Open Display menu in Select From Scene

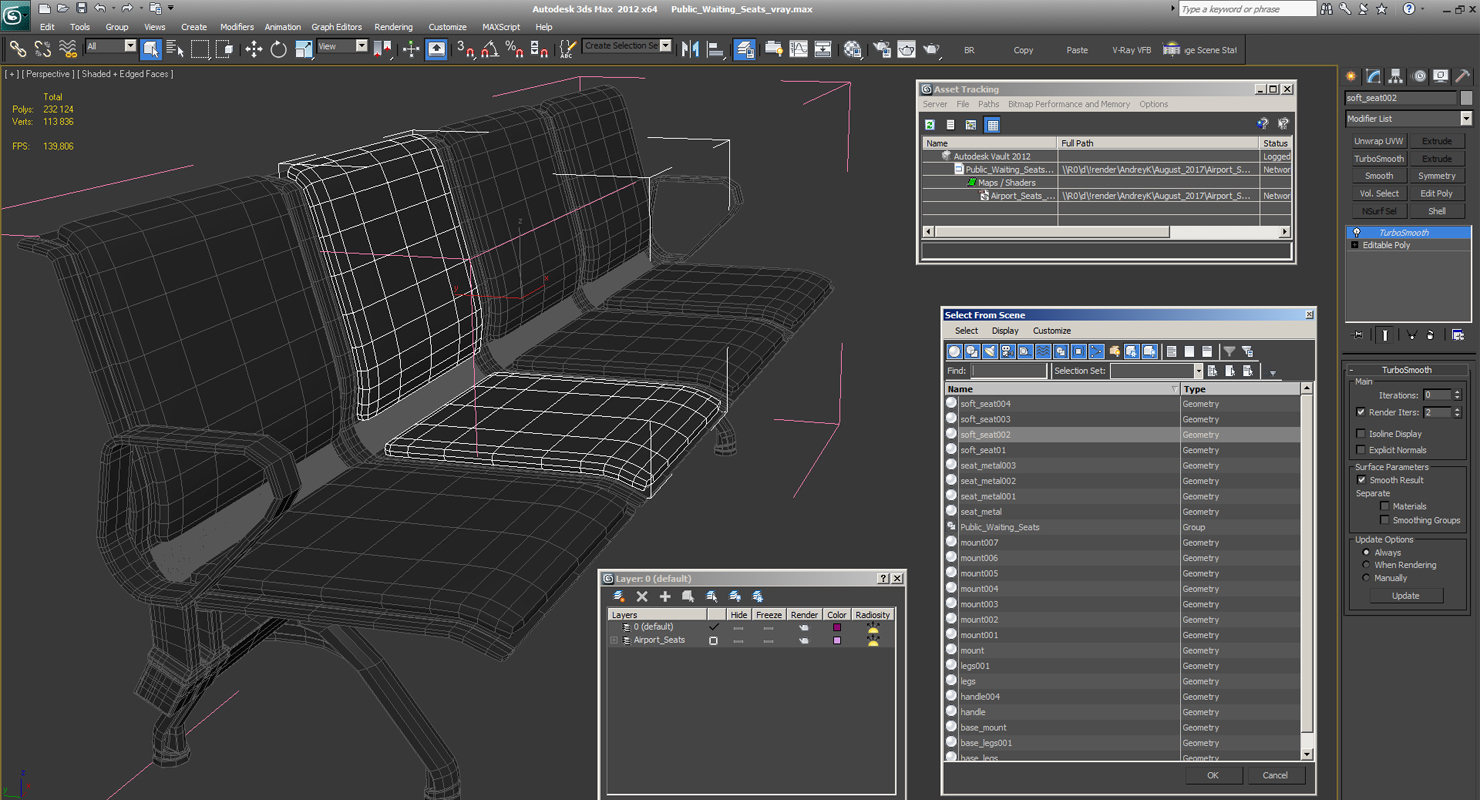pos(1005,331)
